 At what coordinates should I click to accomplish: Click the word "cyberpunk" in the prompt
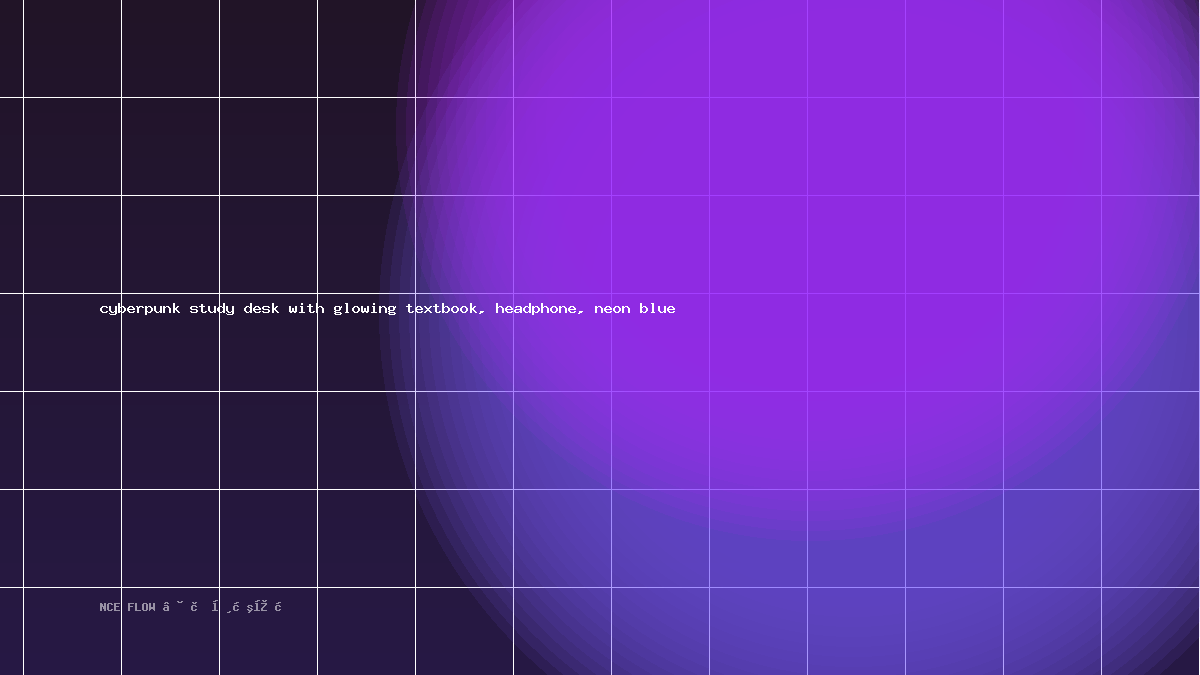tap(140, 309)
